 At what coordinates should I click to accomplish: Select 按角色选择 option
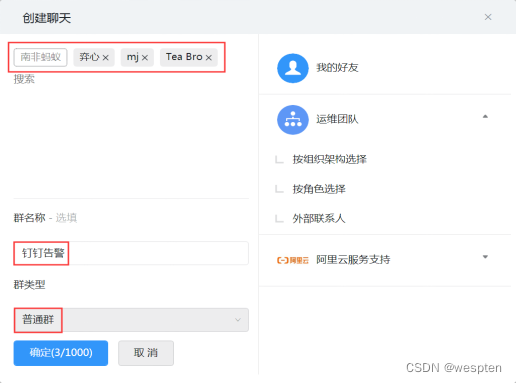(319, 189)
